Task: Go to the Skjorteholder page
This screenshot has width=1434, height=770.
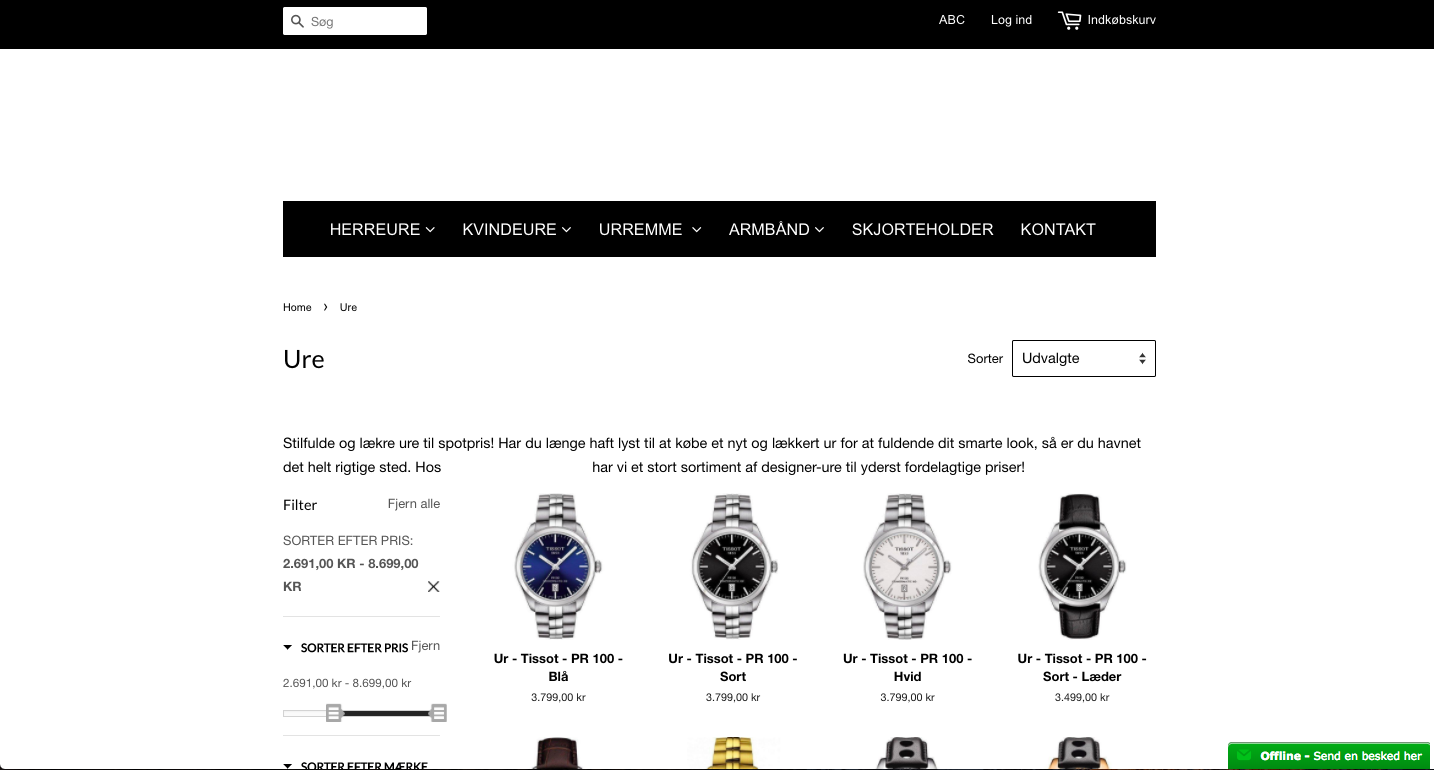Action: tap(922, 229)
